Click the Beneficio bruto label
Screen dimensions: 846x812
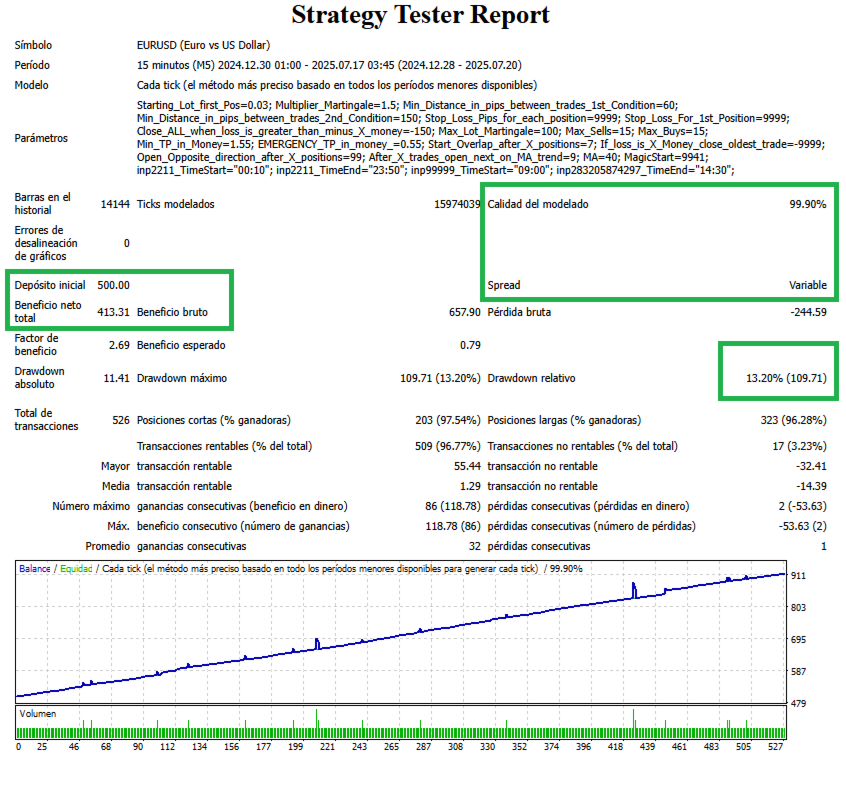point(172,312)
